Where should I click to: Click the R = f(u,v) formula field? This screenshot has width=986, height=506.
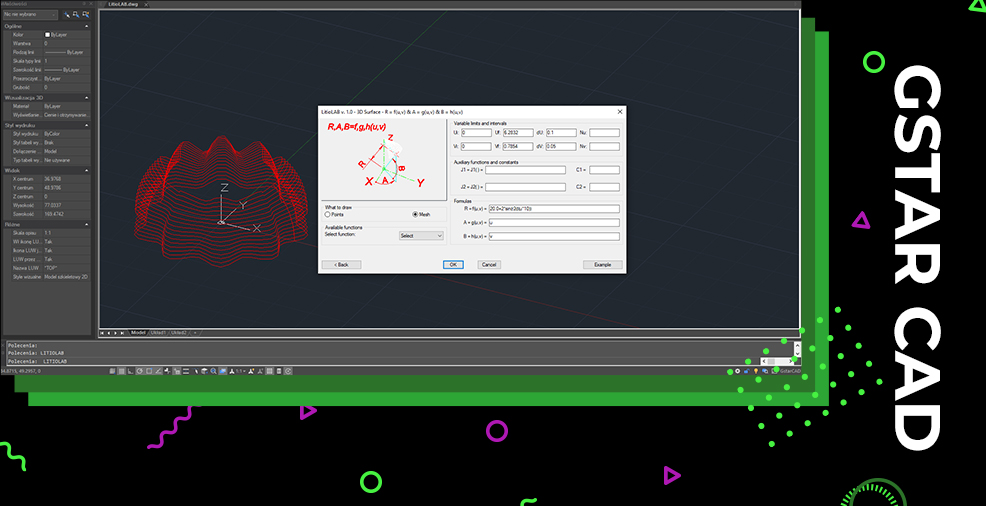(554, 208)
